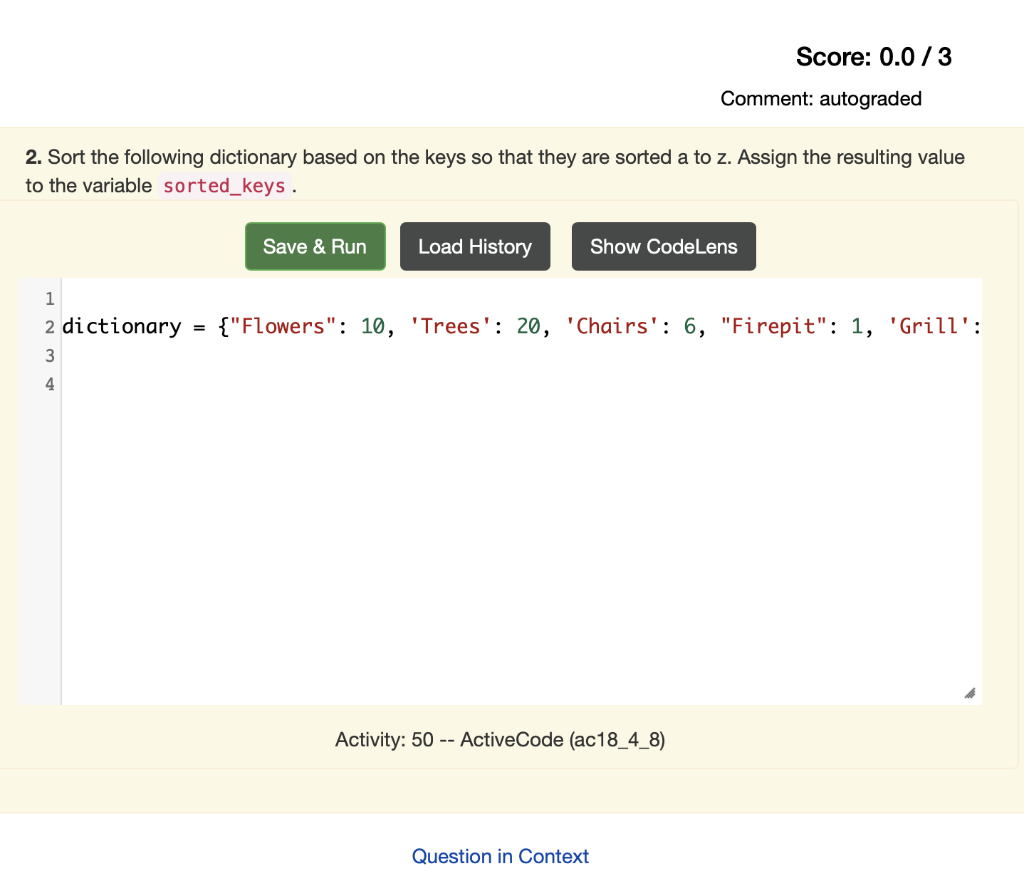
Task: Click the highlighted sorted_keys variable name
Action: [x=224, y=185]
